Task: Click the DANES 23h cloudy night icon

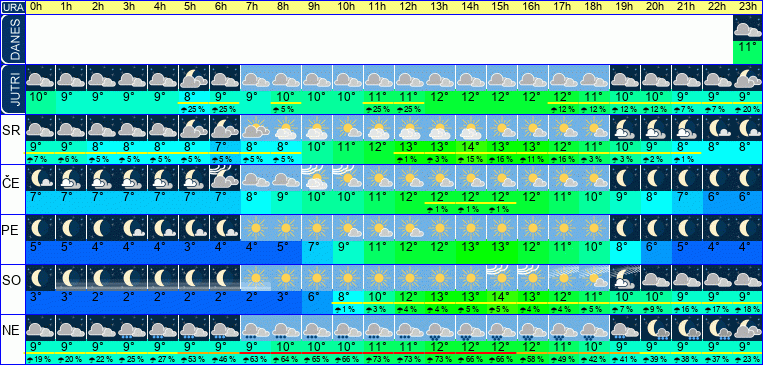Action: (x=748, y=28)
